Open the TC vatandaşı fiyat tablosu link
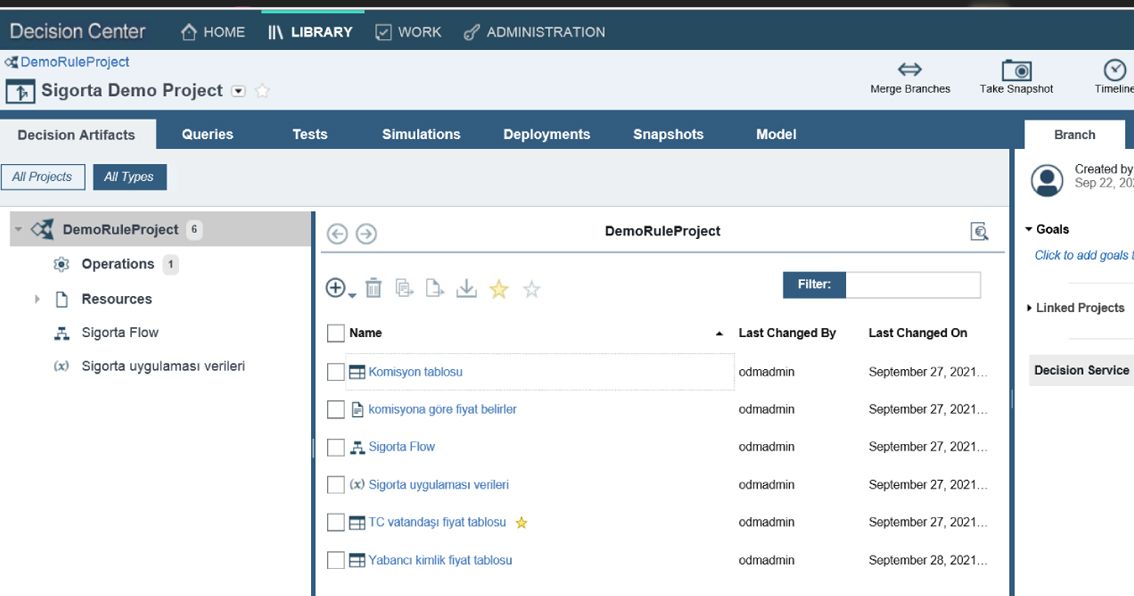 click(x=437, y=522)
